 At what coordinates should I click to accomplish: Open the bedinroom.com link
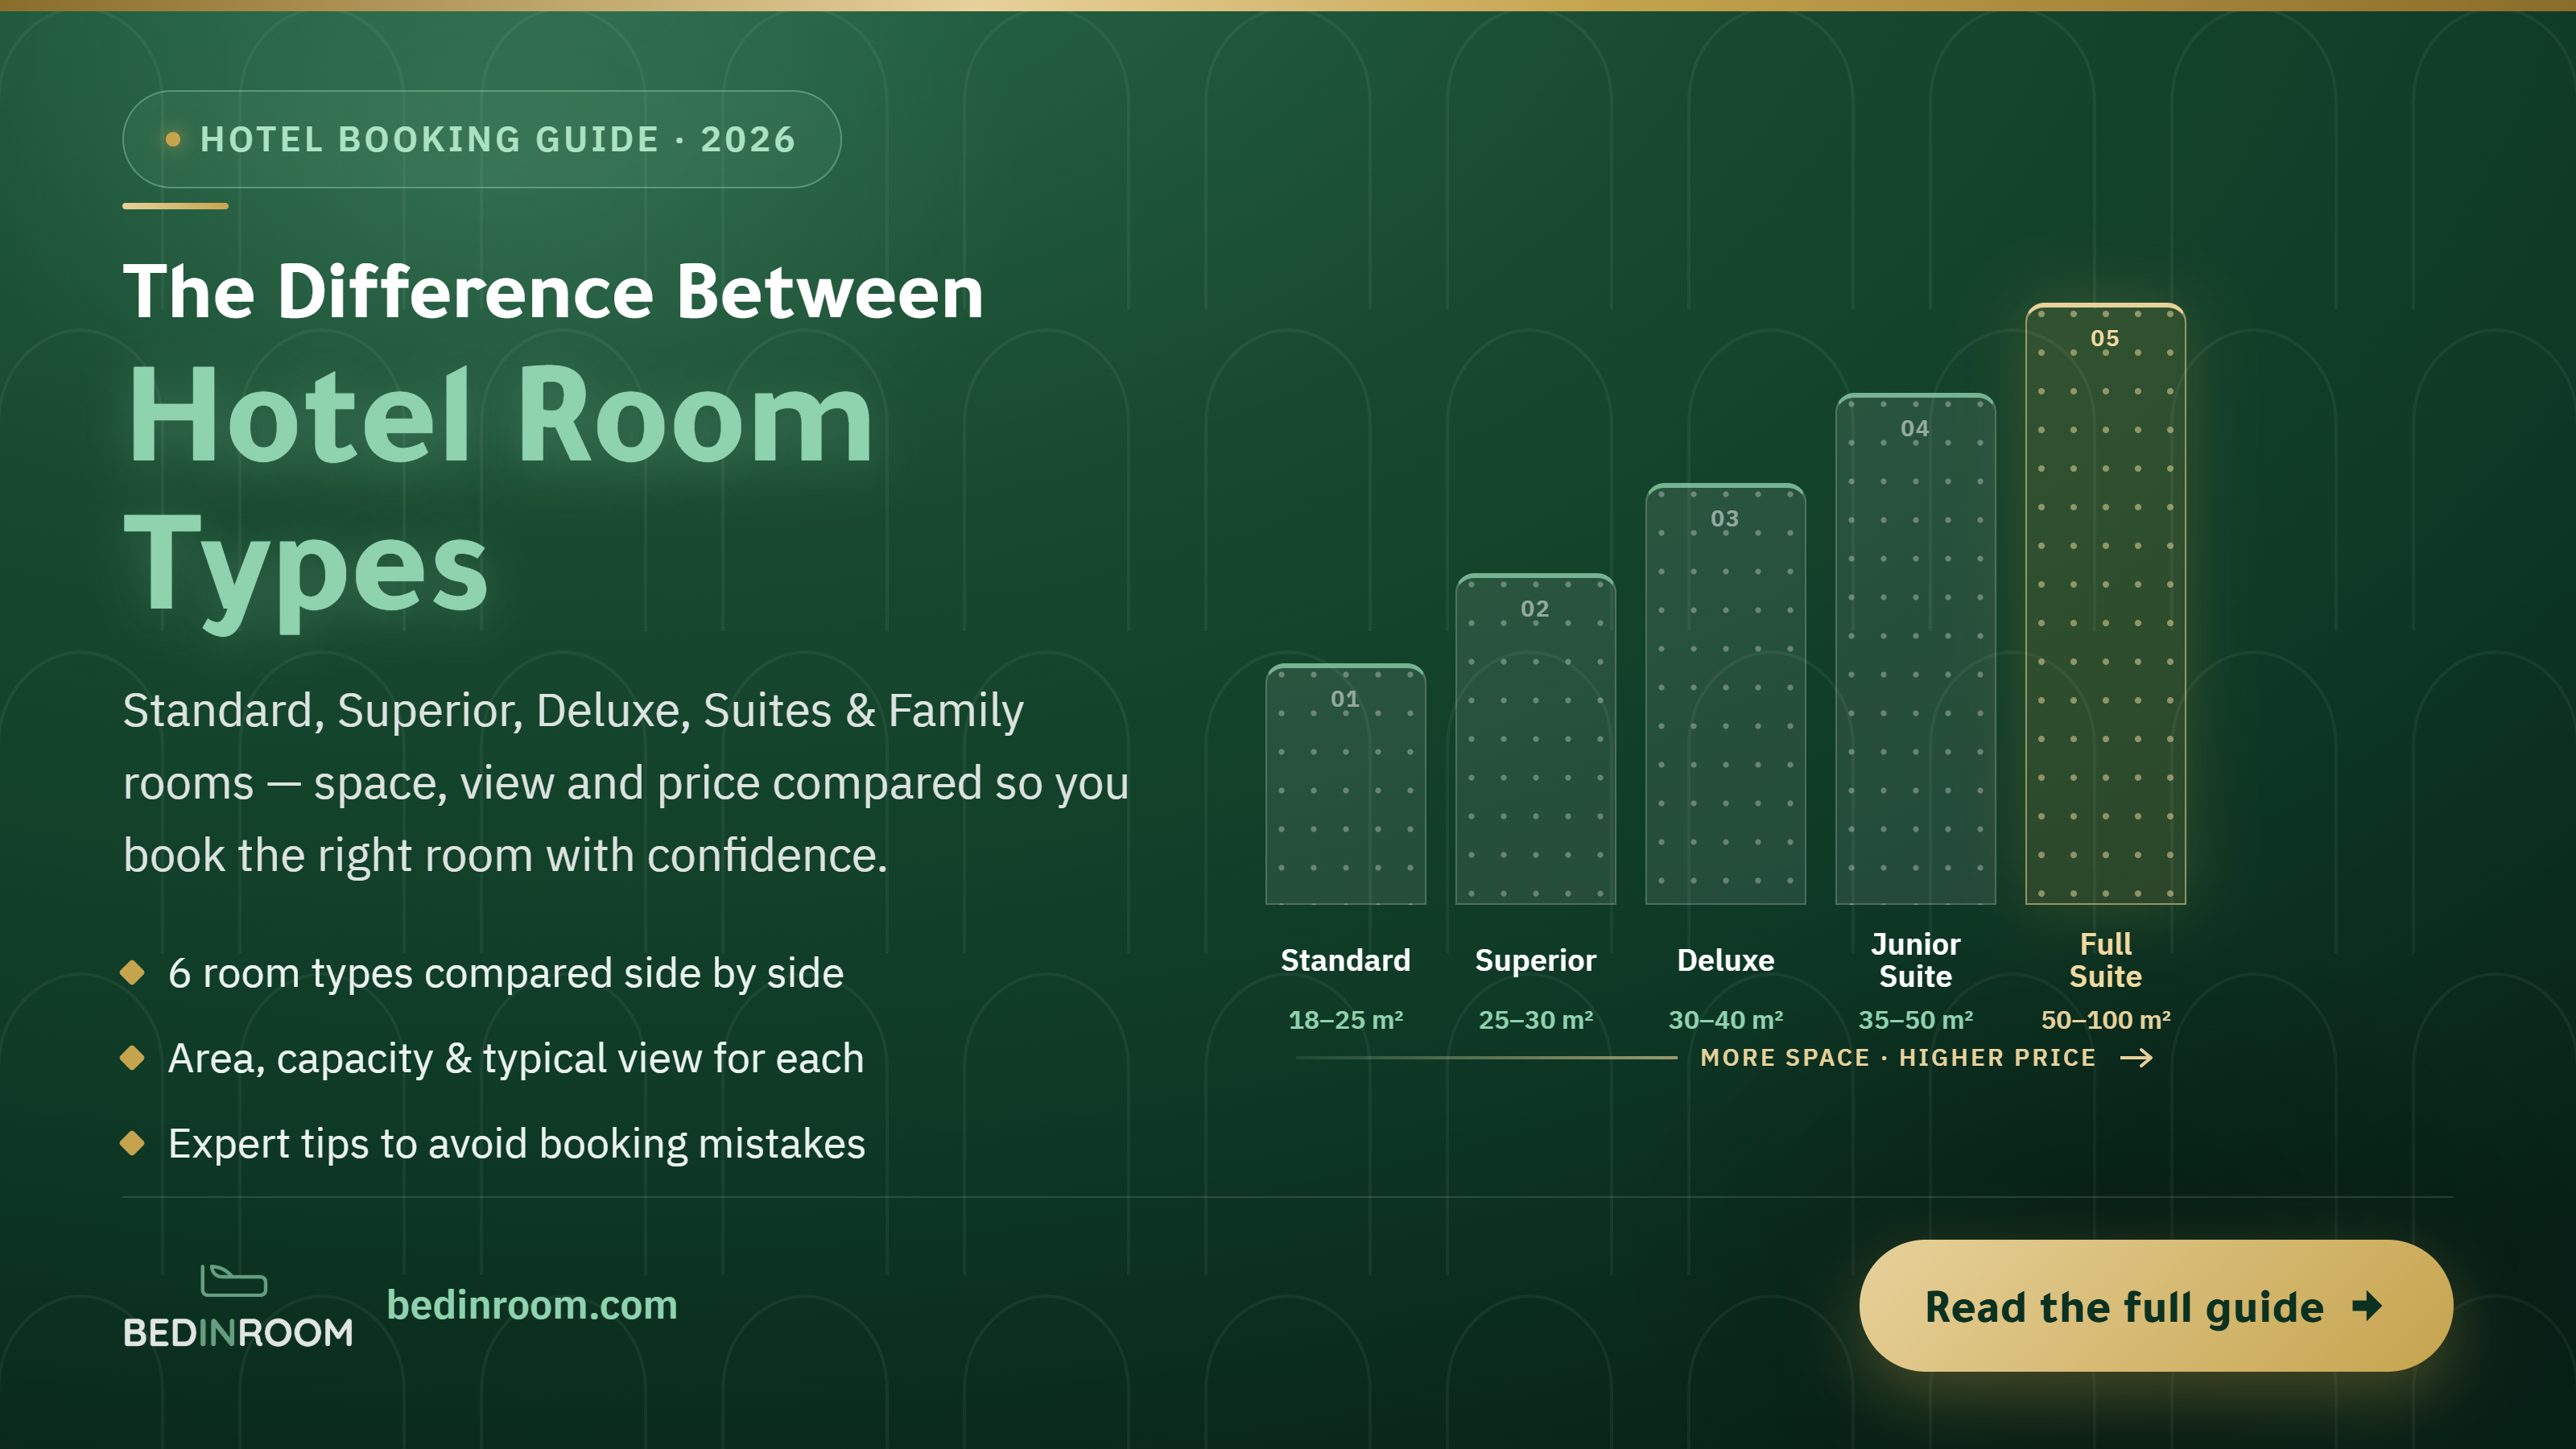pyautogui.click(x=532, y=1305)
